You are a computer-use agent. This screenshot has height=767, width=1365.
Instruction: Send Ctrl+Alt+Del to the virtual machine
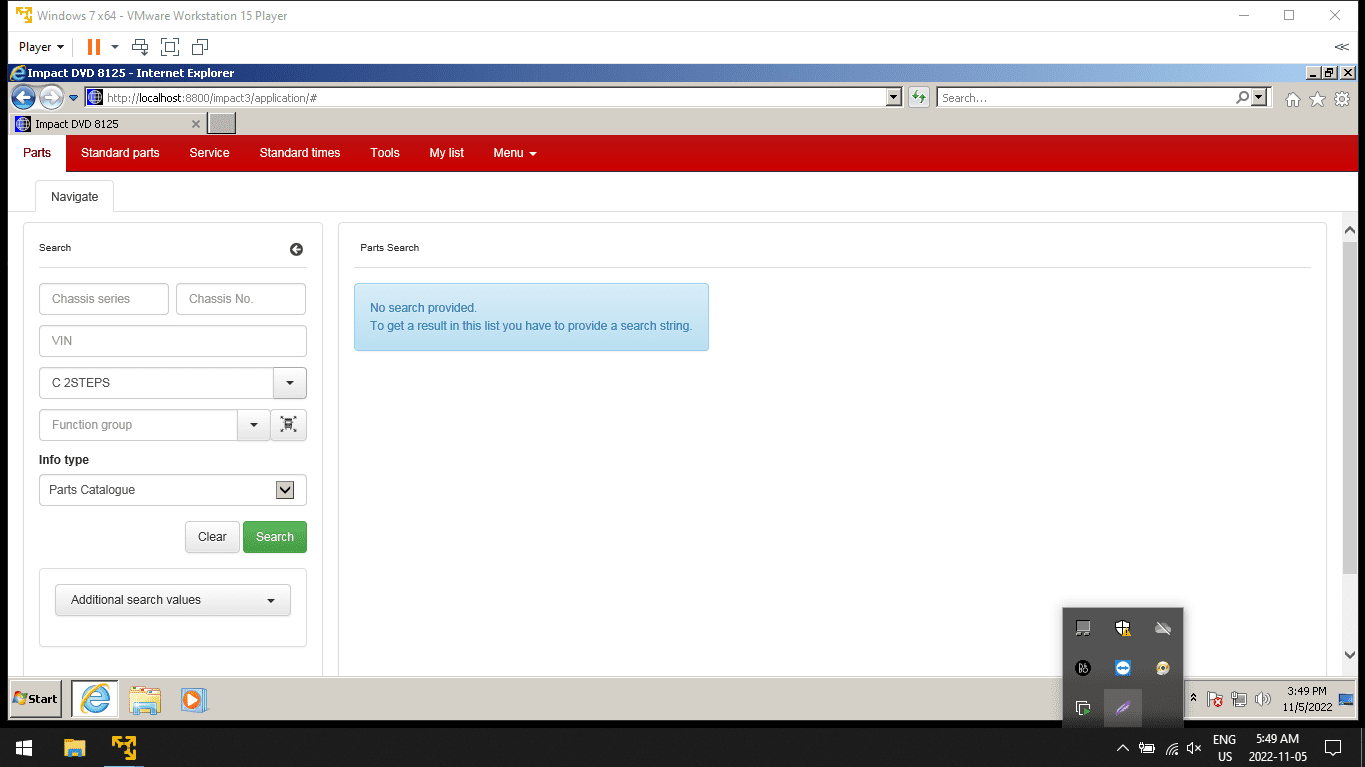[x=140, y=47]
